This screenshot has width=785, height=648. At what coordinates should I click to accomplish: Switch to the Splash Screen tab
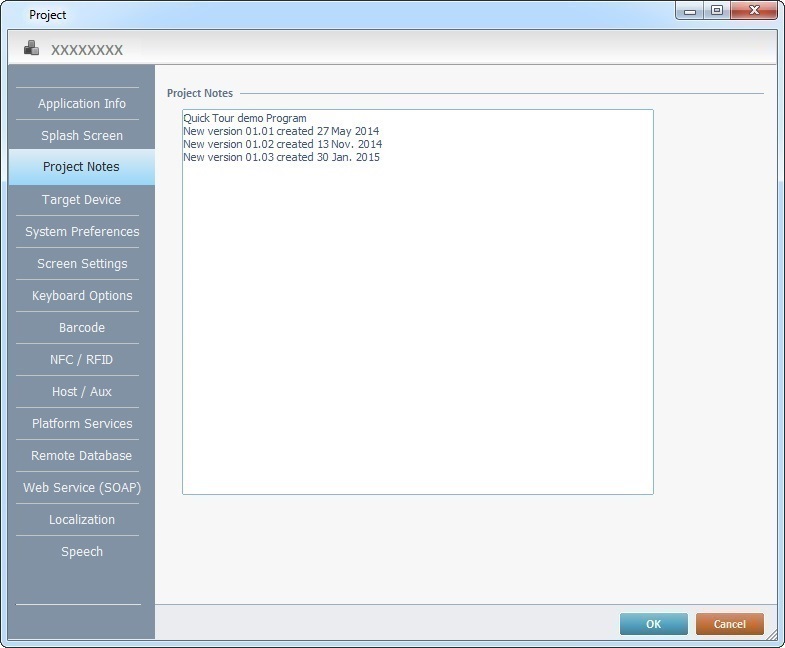(82, 136)
